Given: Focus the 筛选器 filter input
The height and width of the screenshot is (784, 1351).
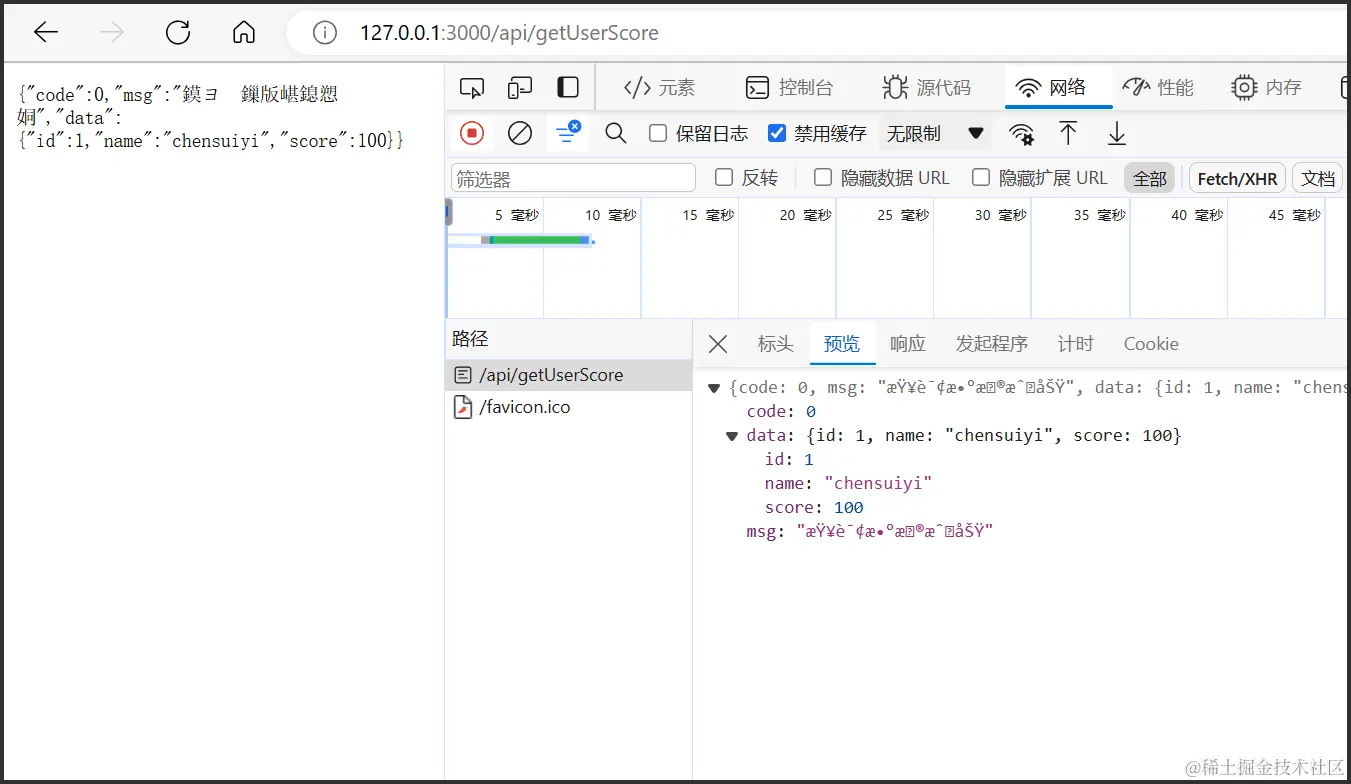Looking at the screenshot, I should (x=573, y=178).
